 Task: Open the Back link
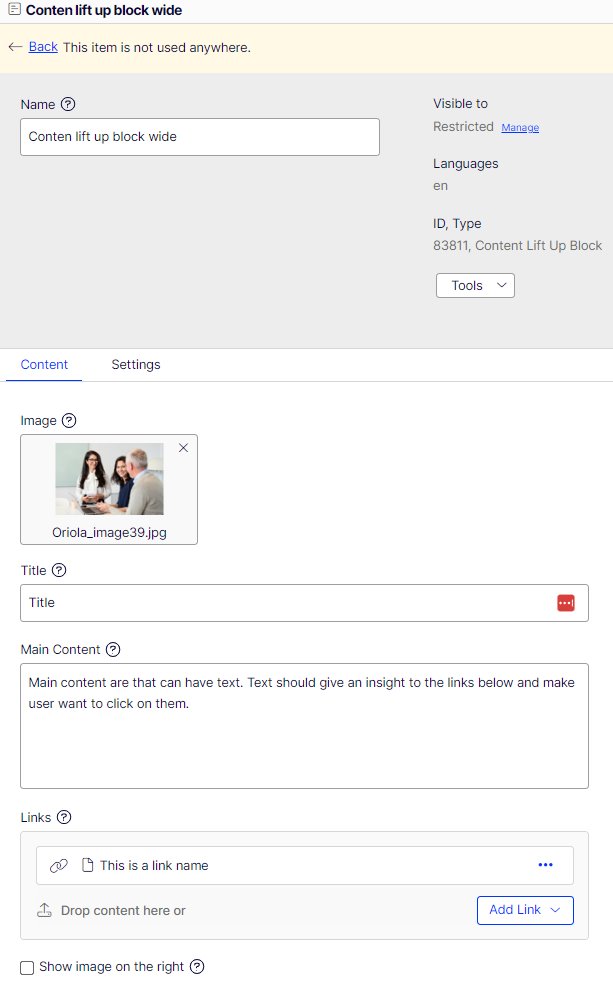coord(43,47)
